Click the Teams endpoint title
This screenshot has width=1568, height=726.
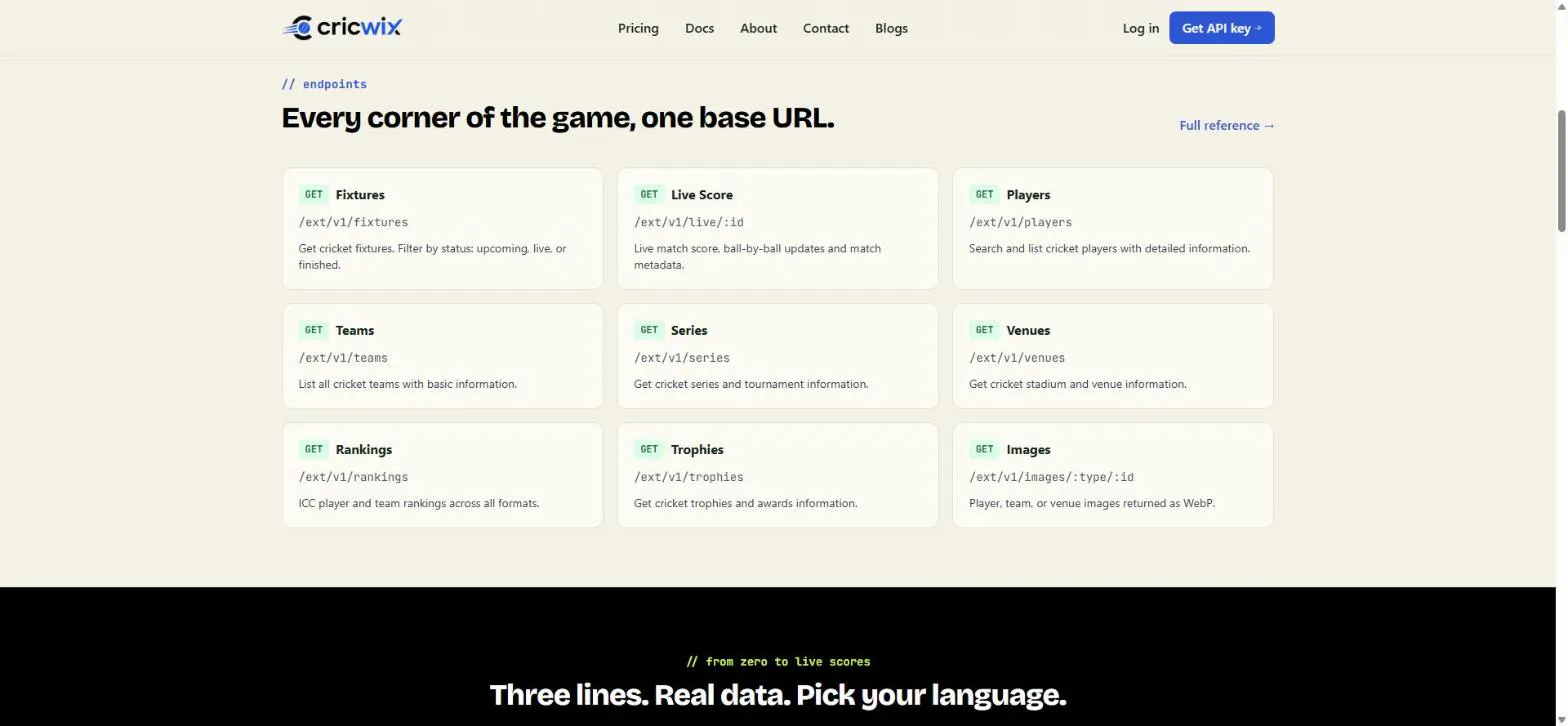pyautogui.click(x=355, y=330)
